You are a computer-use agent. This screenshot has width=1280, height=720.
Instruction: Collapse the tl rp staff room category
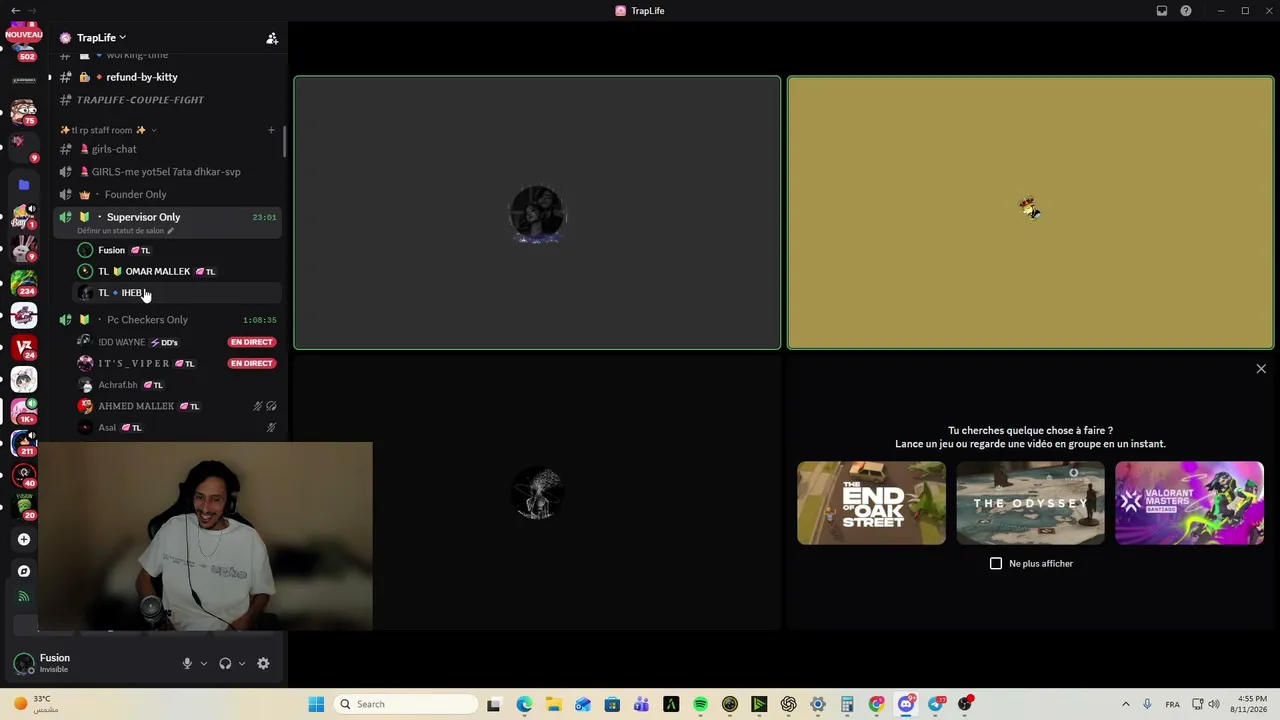pos(108,130)
